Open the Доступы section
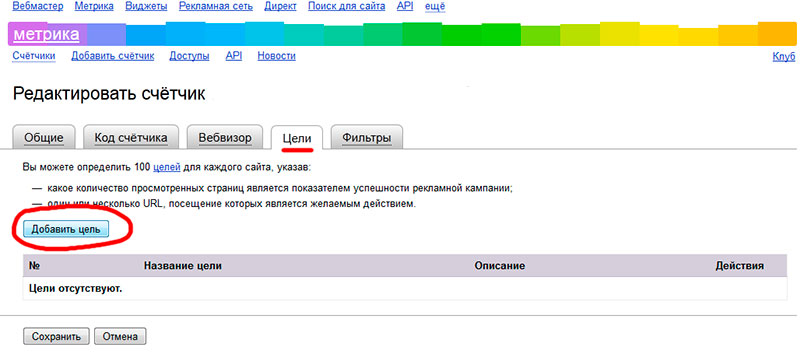Viewport: 800px width, 361px height. 189,56
